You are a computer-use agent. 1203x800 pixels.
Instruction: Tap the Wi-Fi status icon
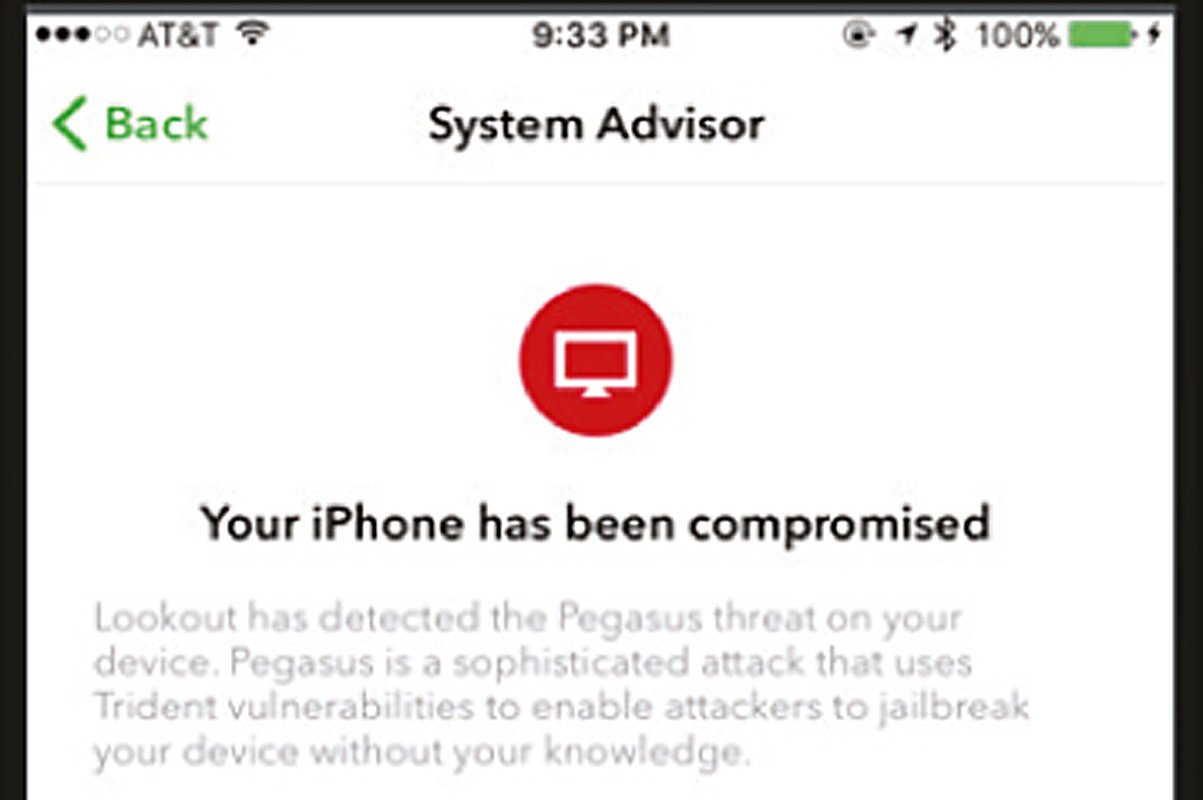(x=255, y=36)
